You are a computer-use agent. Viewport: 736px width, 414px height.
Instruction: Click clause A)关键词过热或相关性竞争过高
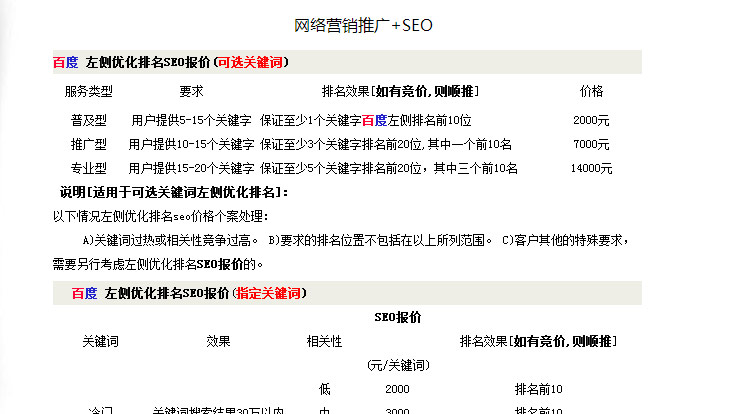pos(170,241)
